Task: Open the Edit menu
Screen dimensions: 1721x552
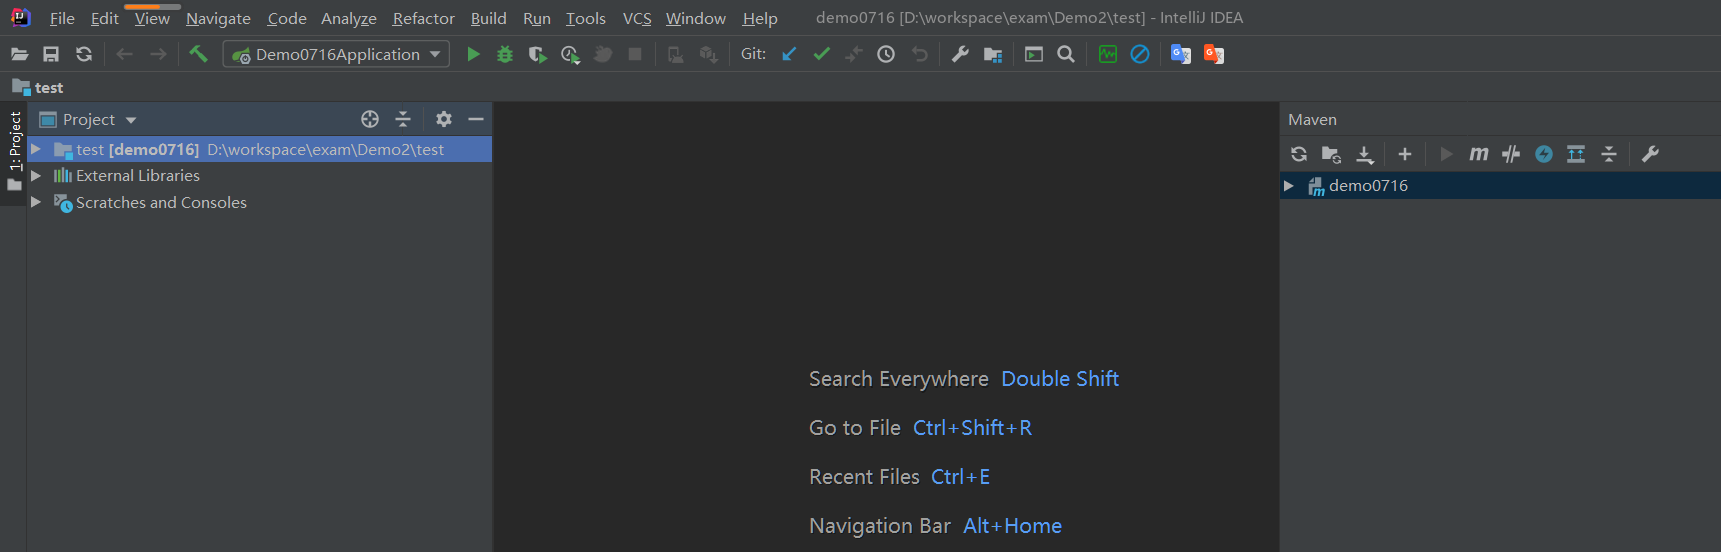Action: [104, 18]
